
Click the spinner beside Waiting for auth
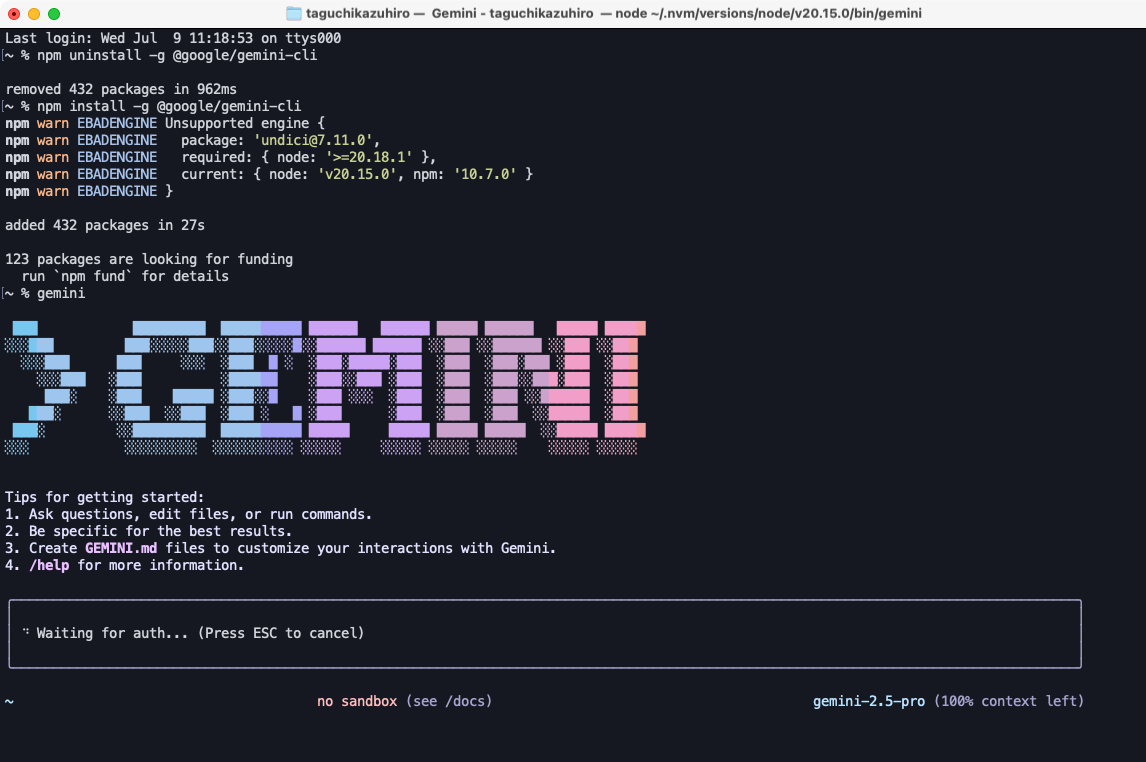tap(26, 632)
